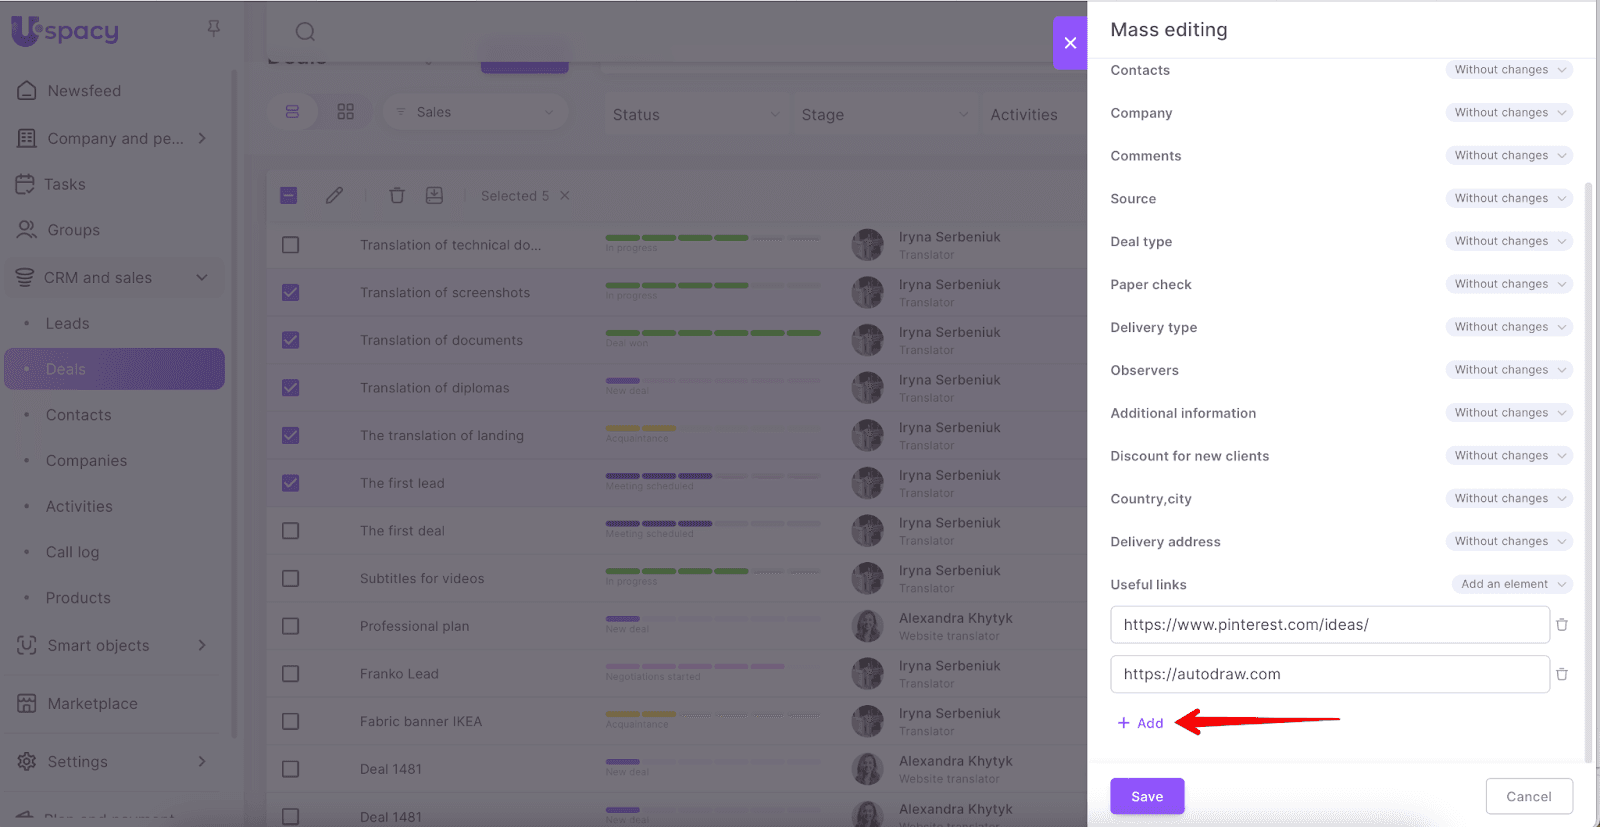This screenshot has height=827, width=1600.
Task: Pin the sidebar with pin icon
Action: tap(213, 29)
